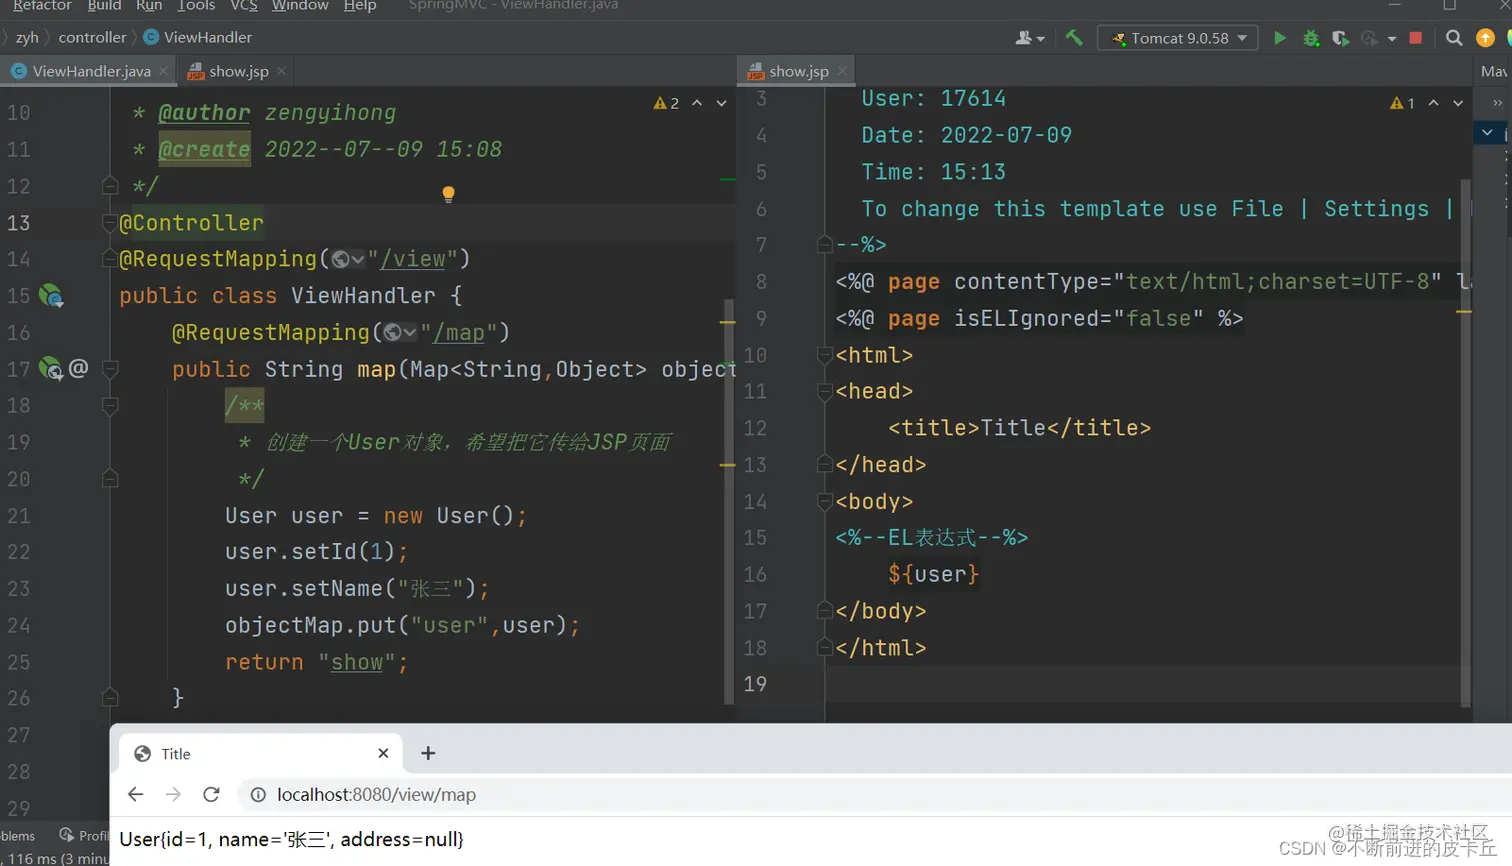Stop the running server with the red square
1512x866 pixels.
coord(1415,38)
